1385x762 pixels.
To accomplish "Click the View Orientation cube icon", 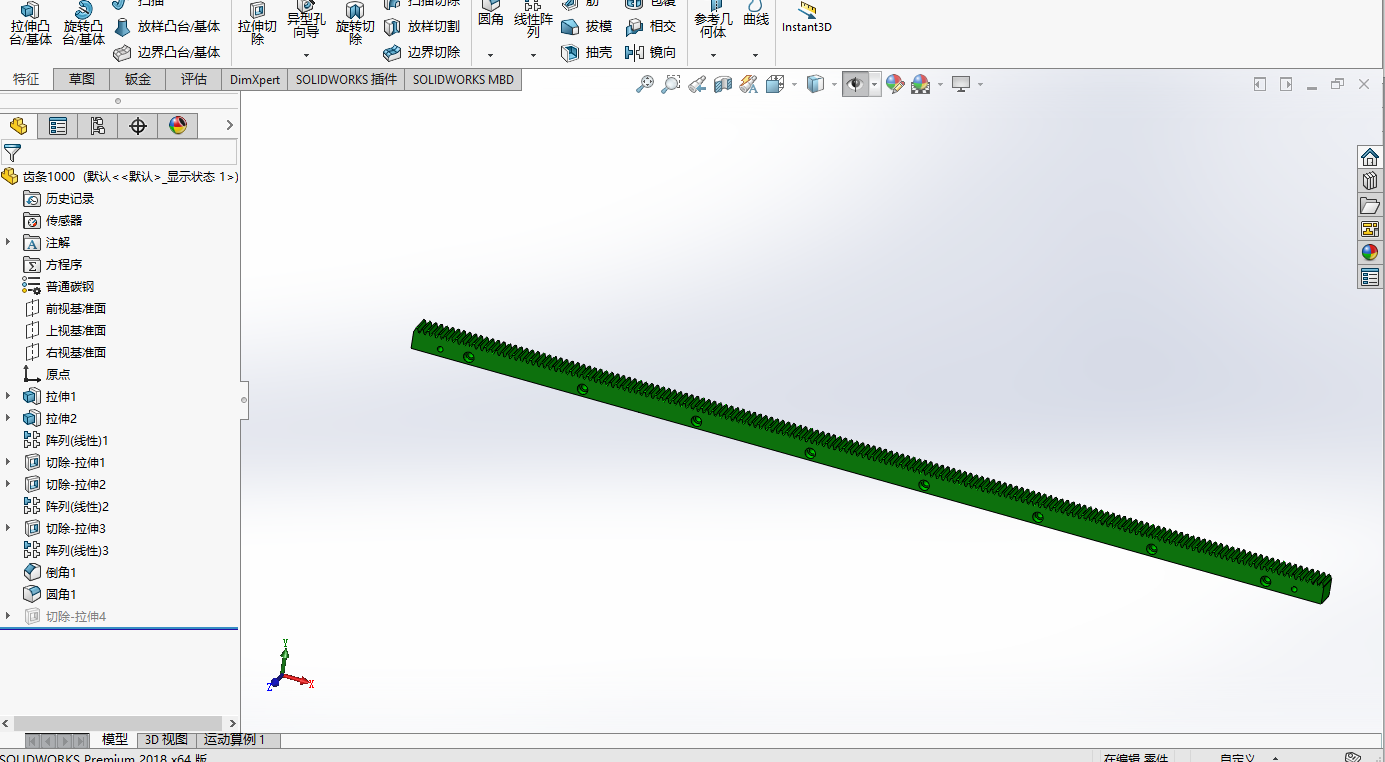I will pos(775,85).
